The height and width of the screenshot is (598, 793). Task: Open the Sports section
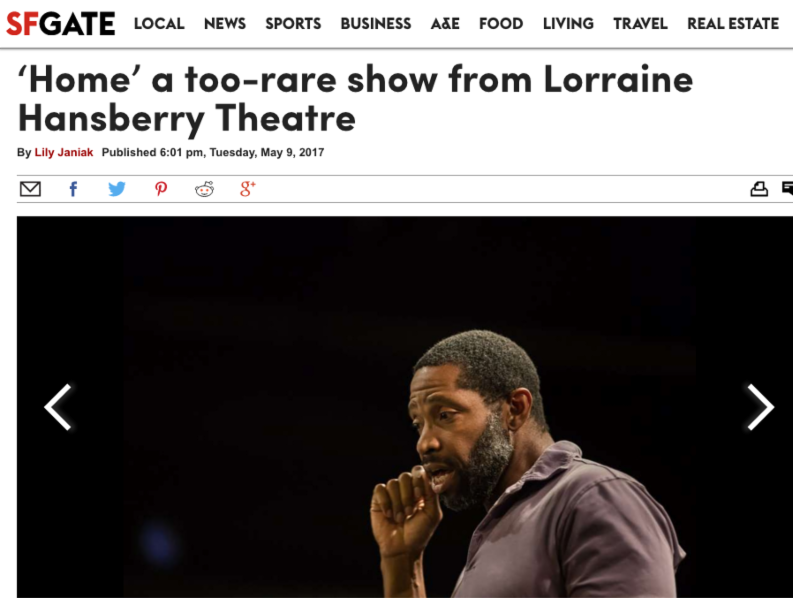tap(293, 24)
